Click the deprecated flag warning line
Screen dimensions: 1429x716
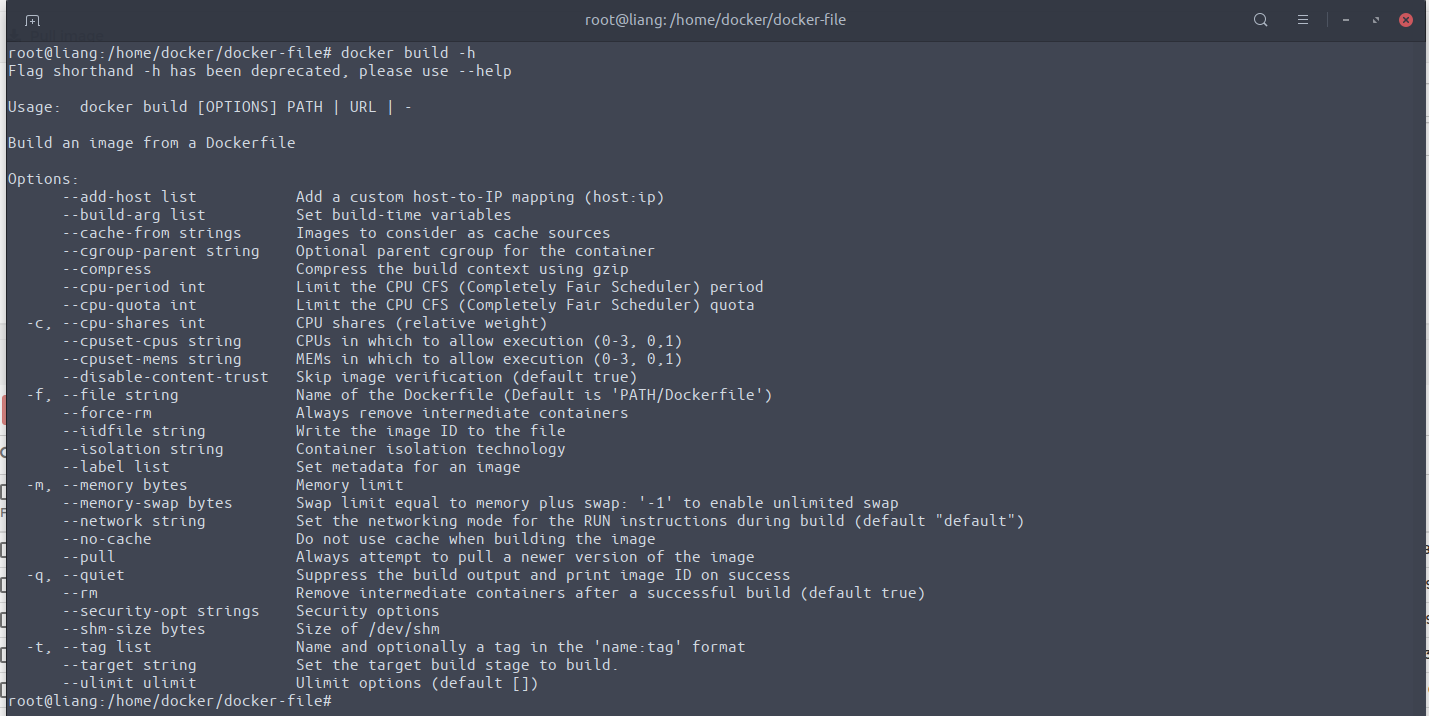pos(260,71)
